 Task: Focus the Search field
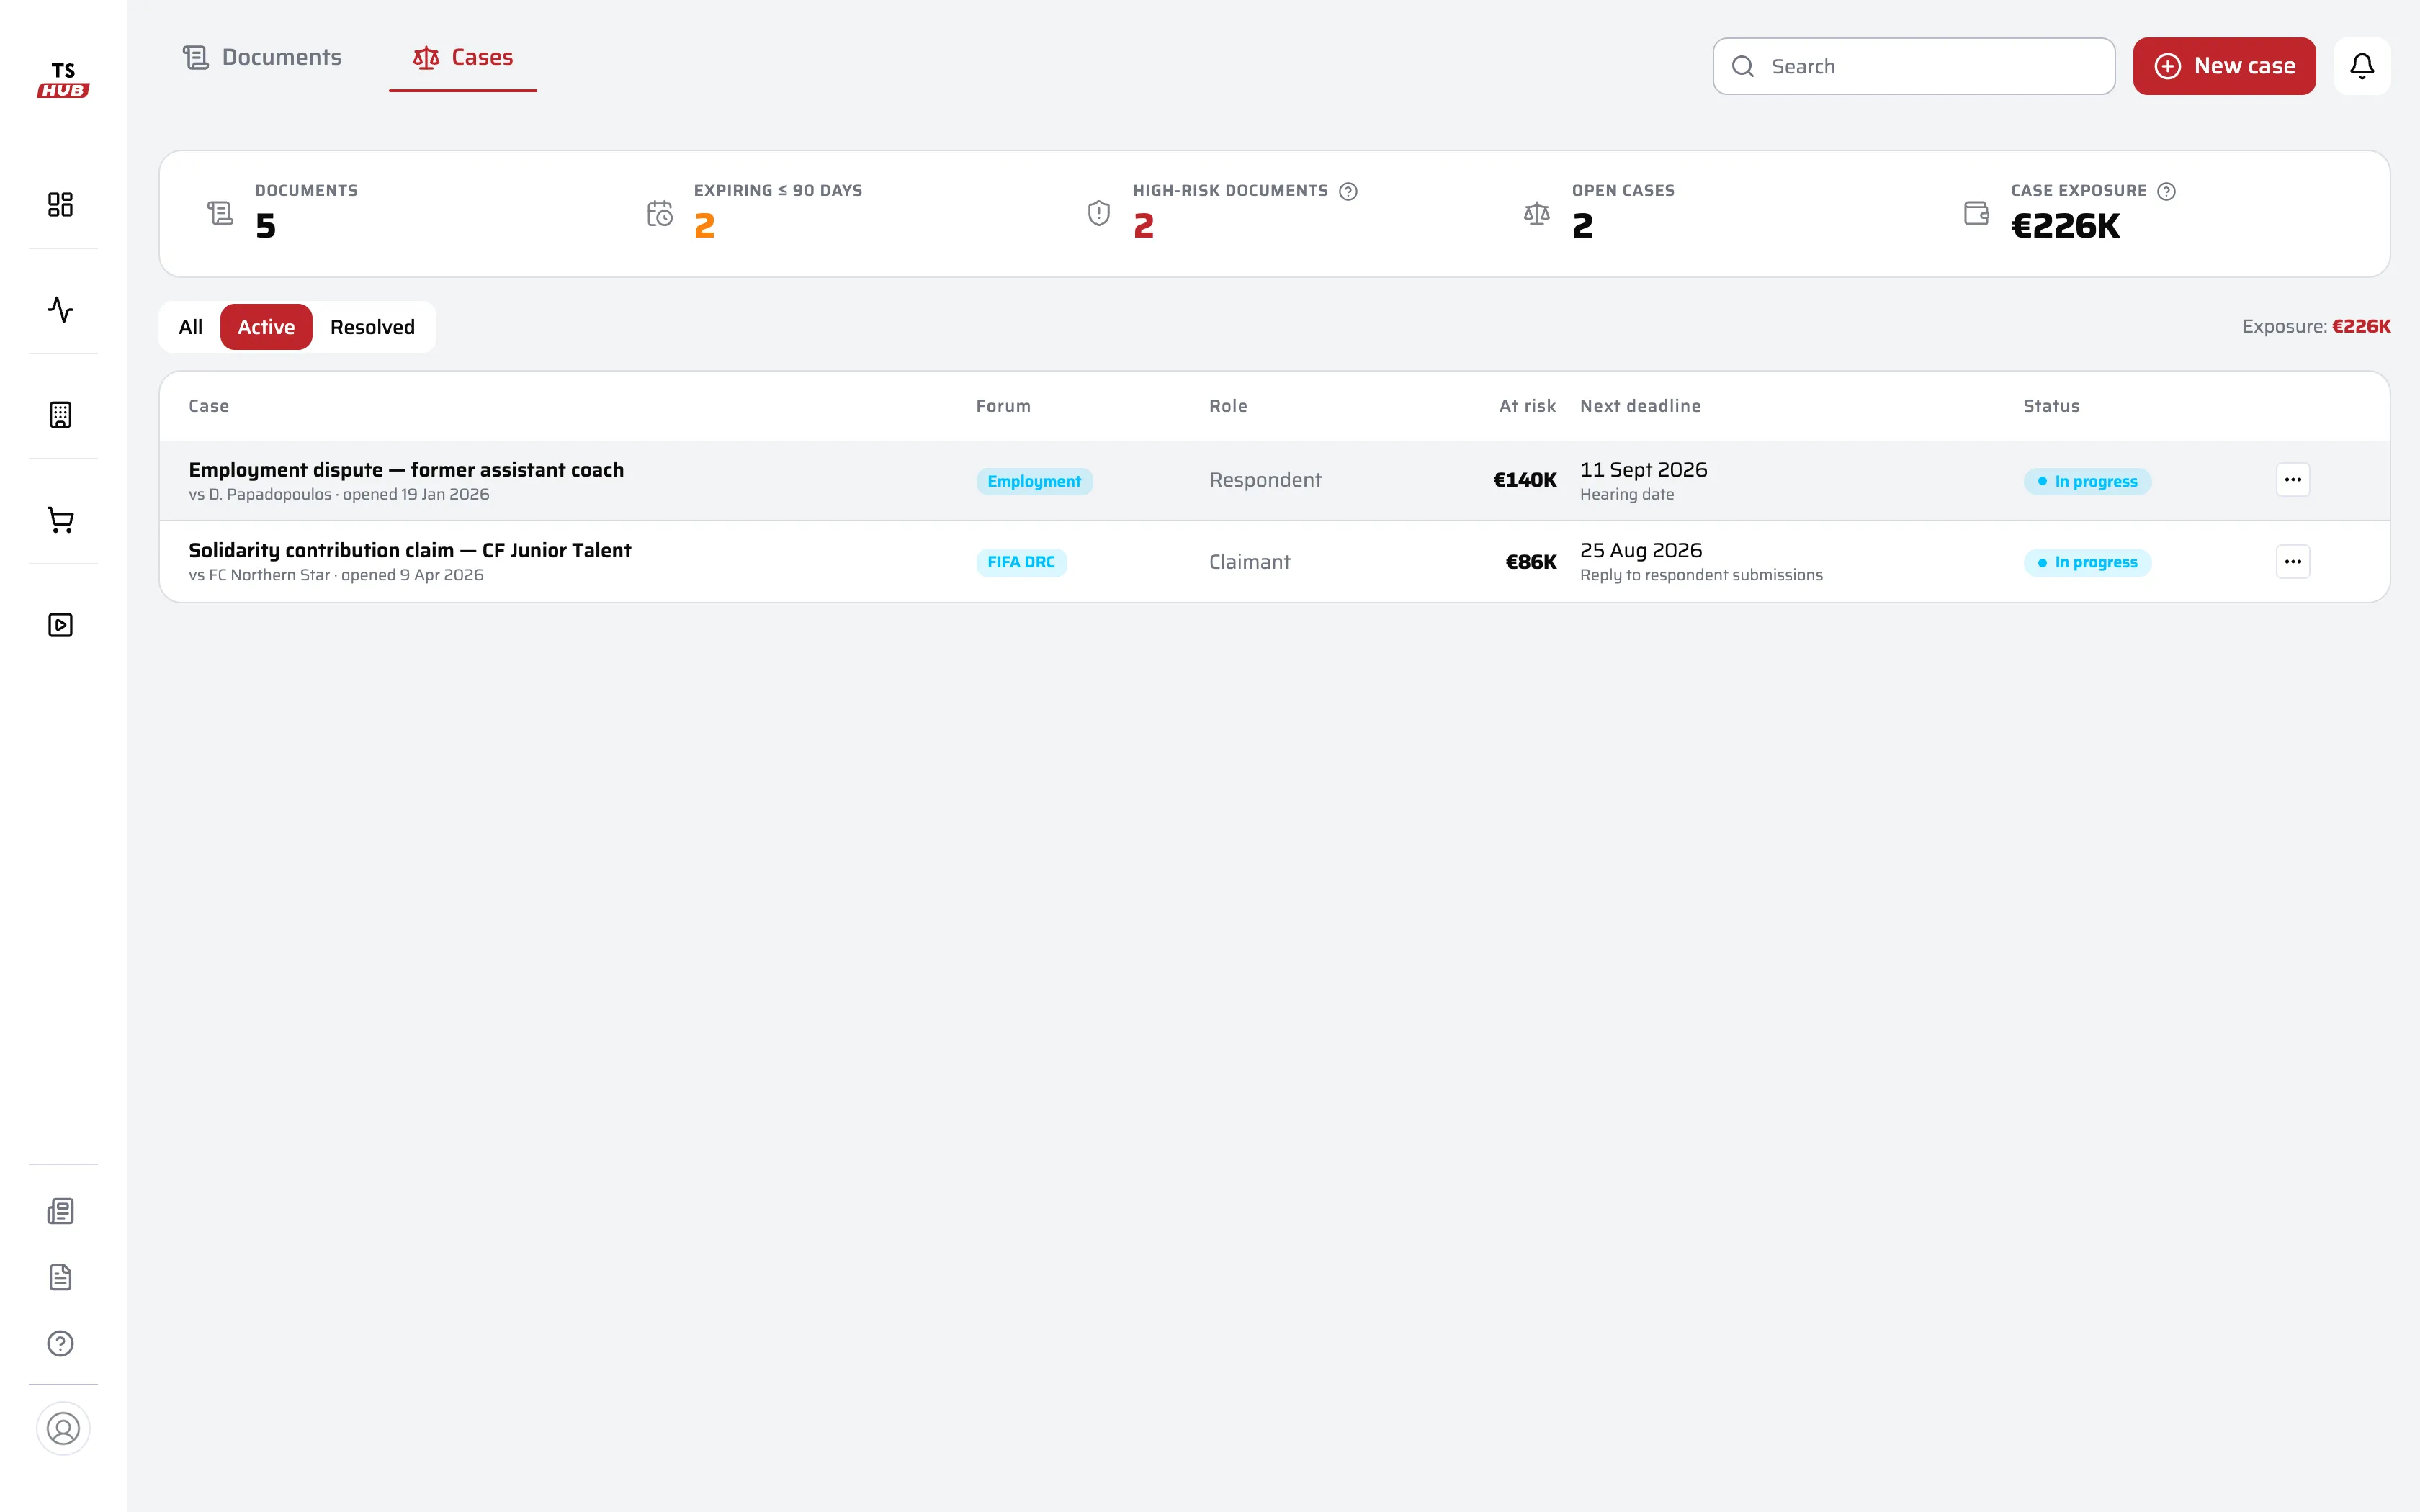coord(1913,66)
